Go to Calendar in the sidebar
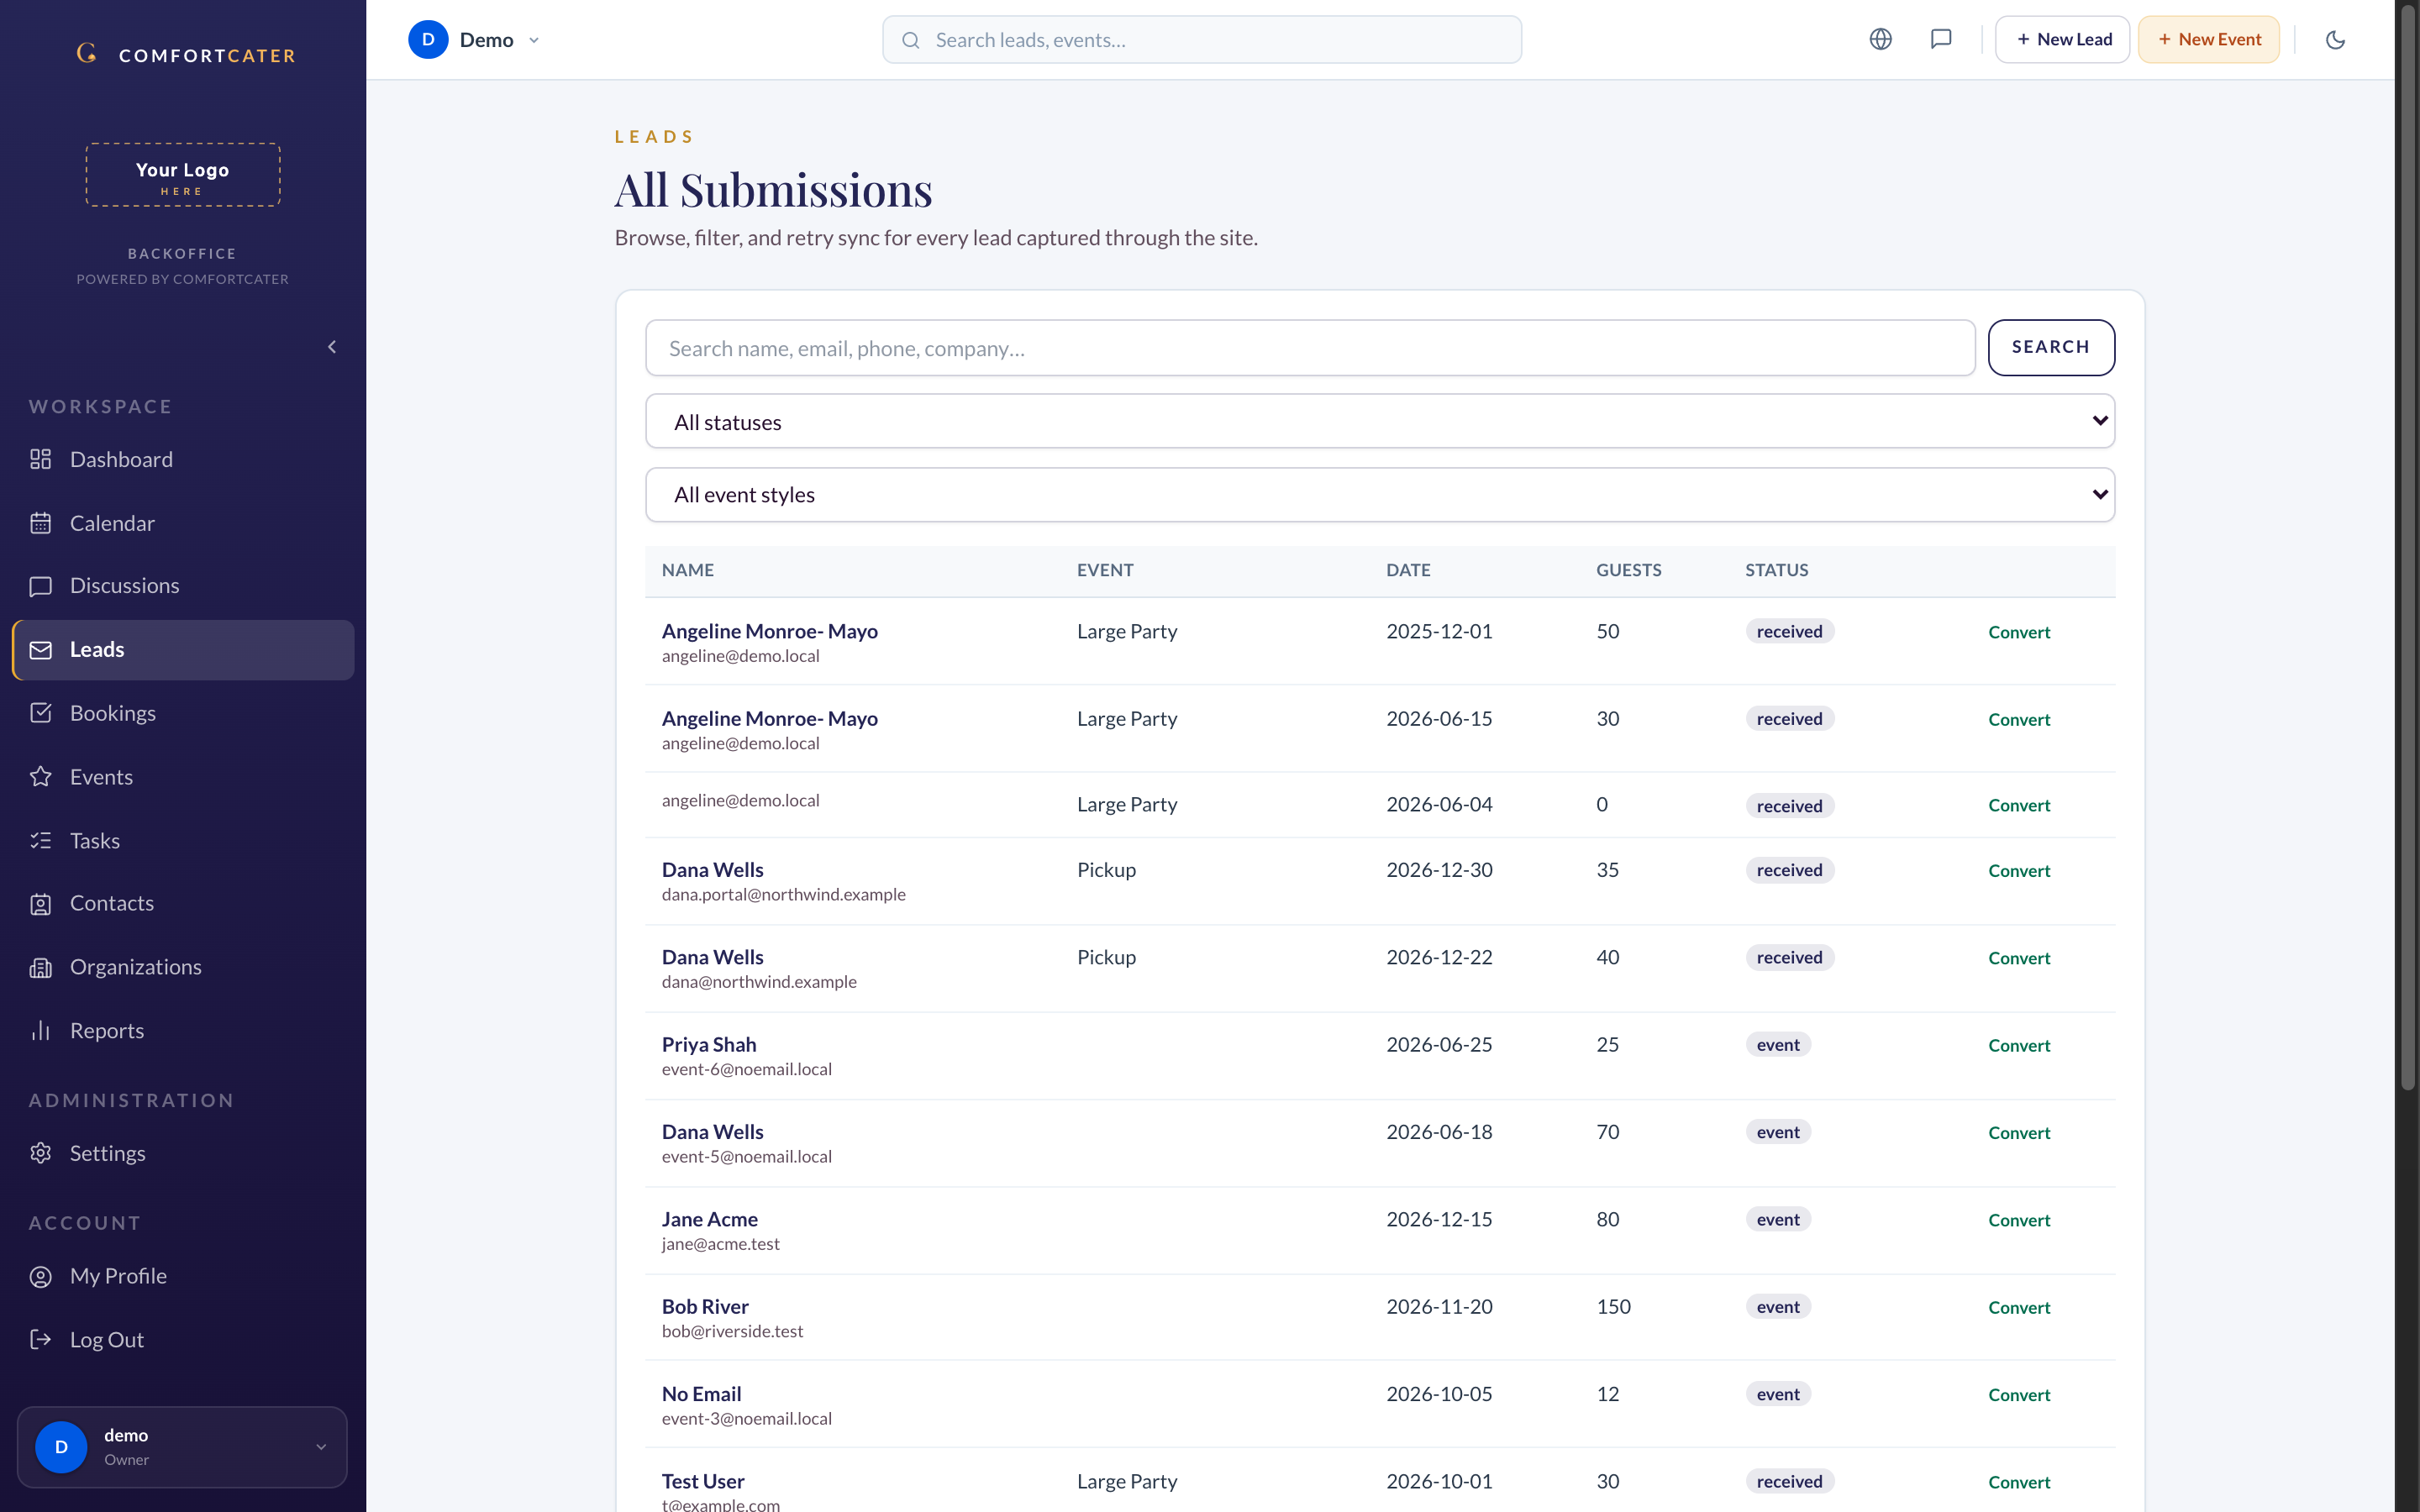 tap(183, 523)
